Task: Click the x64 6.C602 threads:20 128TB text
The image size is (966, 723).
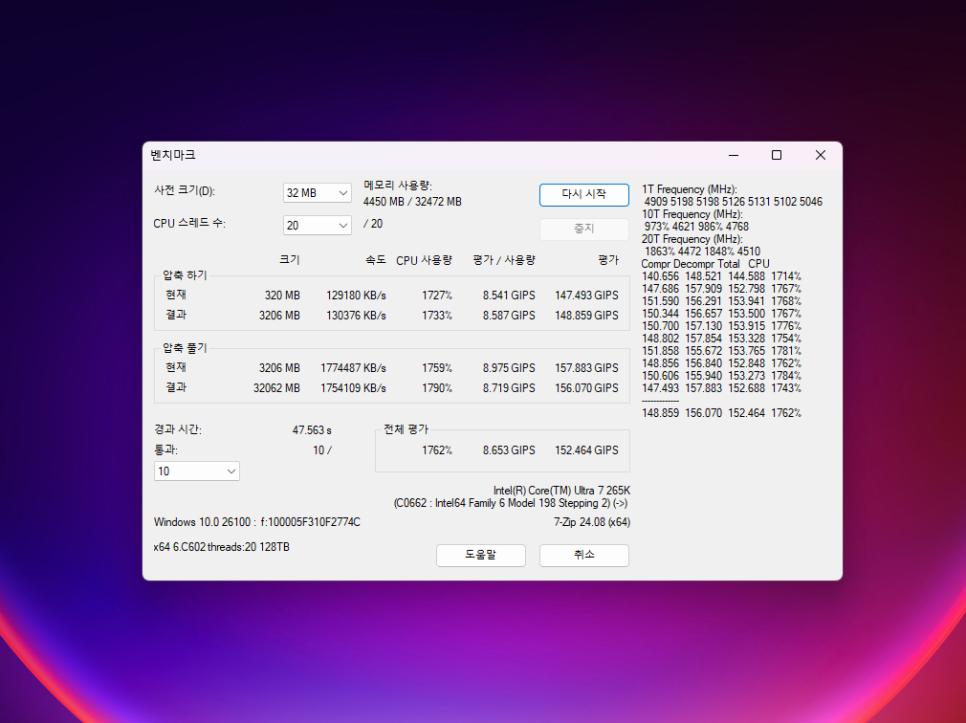Action: tap(221, 547)
